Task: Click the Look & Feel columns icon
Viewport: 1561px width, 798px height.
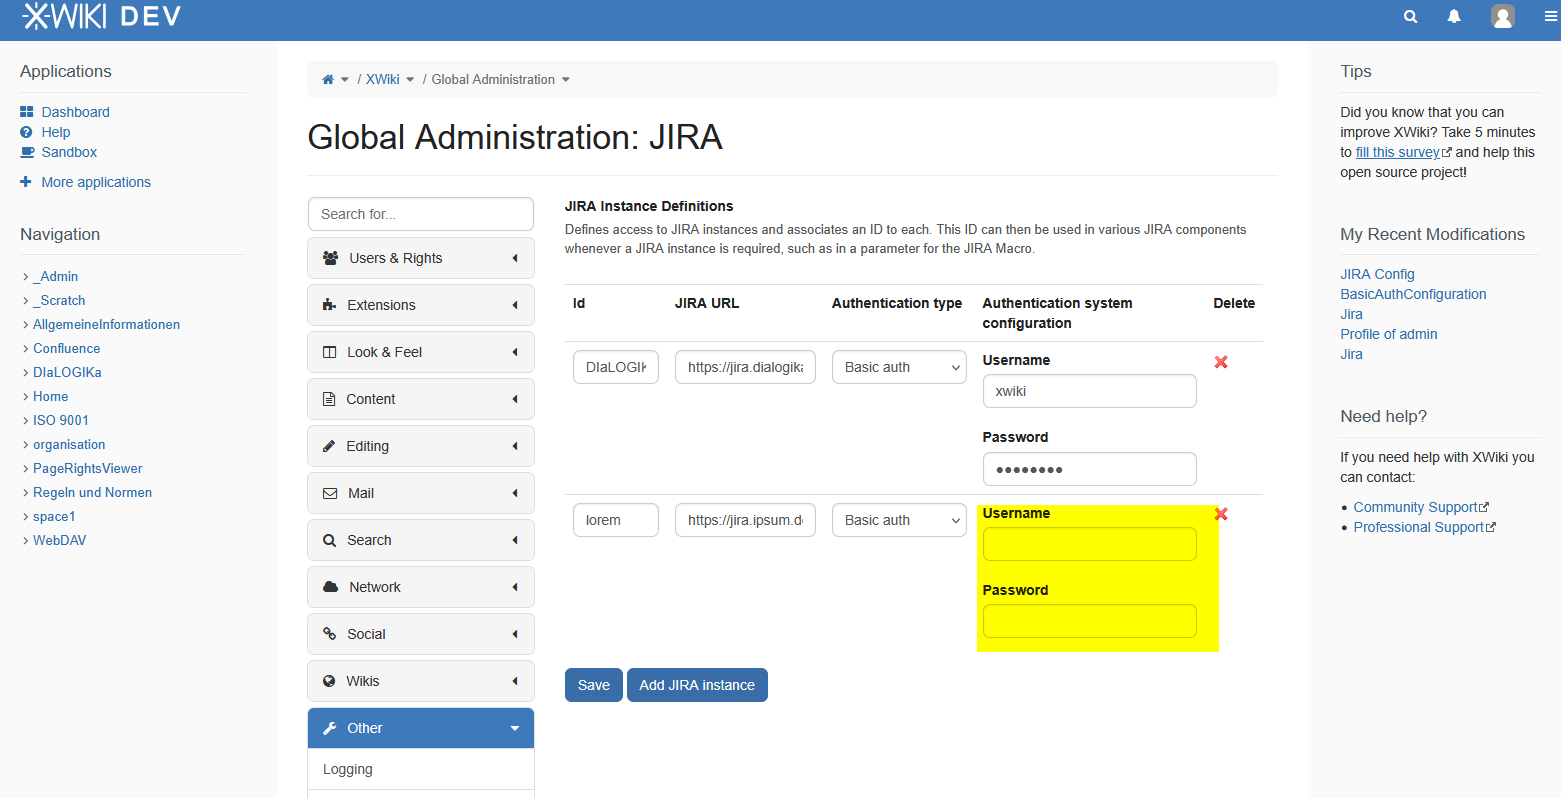Action: pyautogui.click(x=329, y=352)
